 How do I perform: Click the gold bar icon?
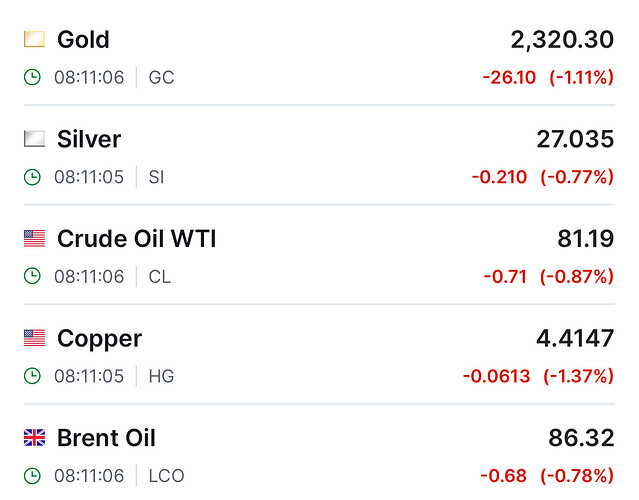[34, 39]
